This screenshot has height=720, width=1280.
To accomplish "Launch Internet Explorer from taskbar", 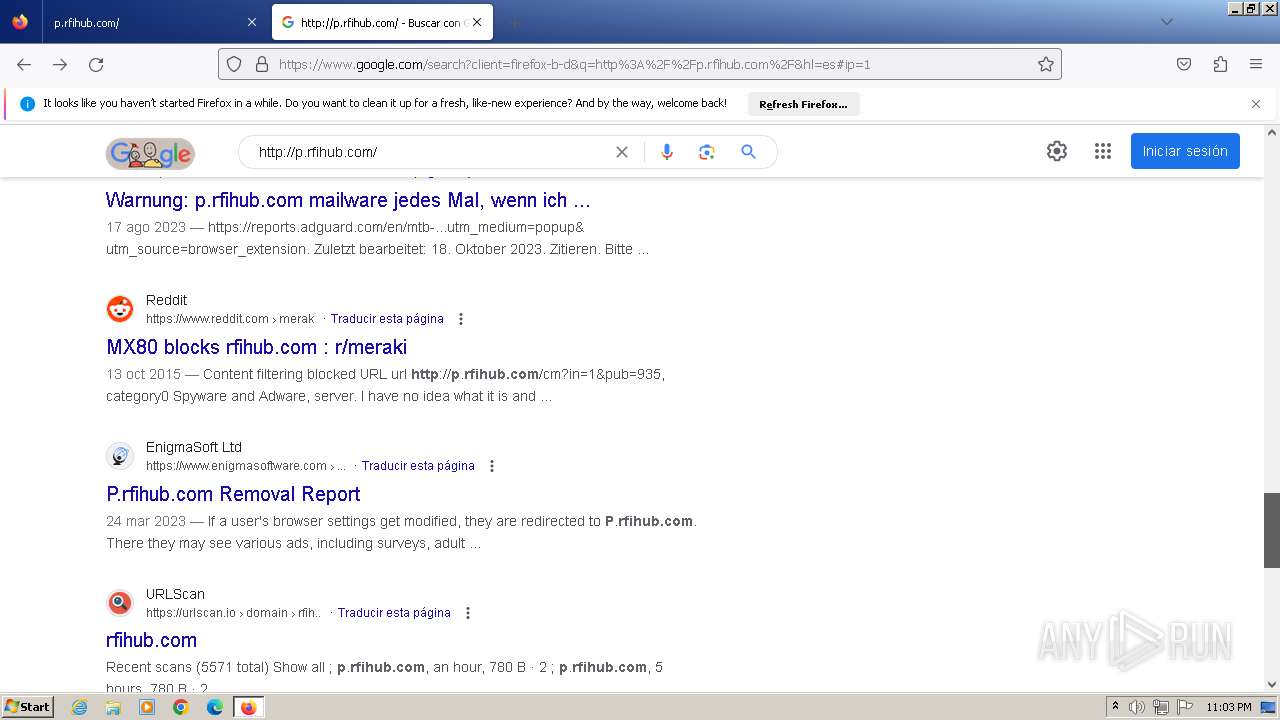I will pyautogui.click(x=80, y=707).
